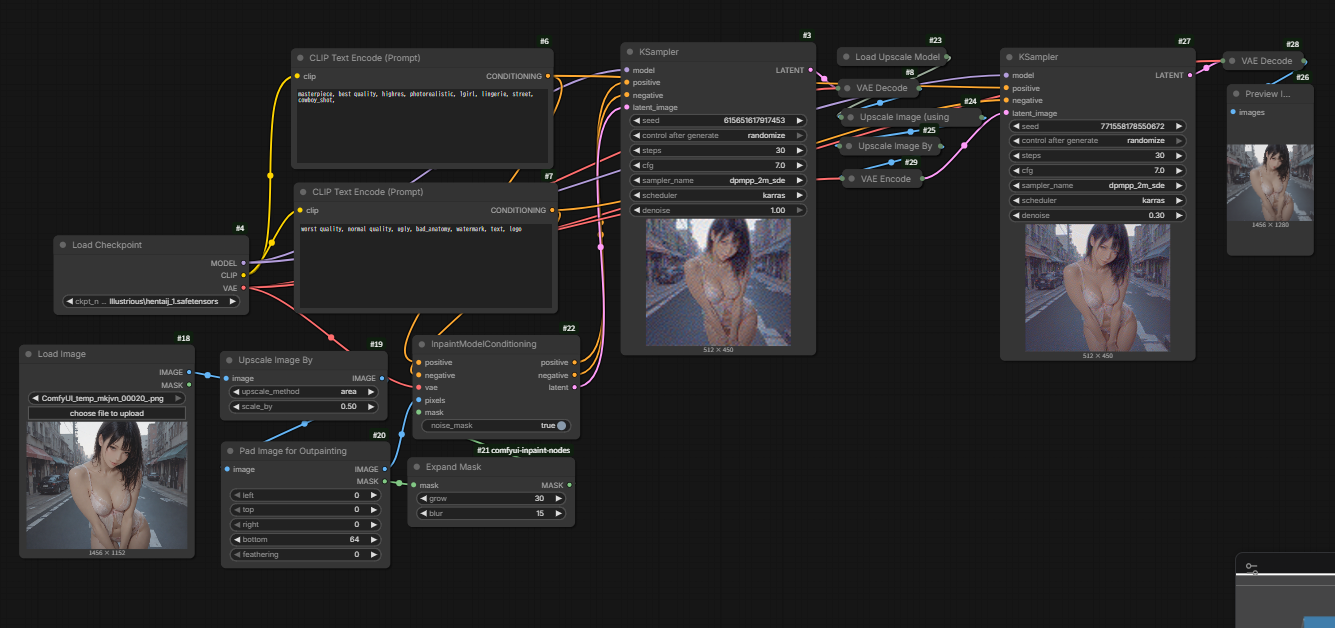This screenshot has height=628, width=1335.
Task: Toggle the noise_mask switch in InpaintModelConditioning
Action: tap(562, 425)
